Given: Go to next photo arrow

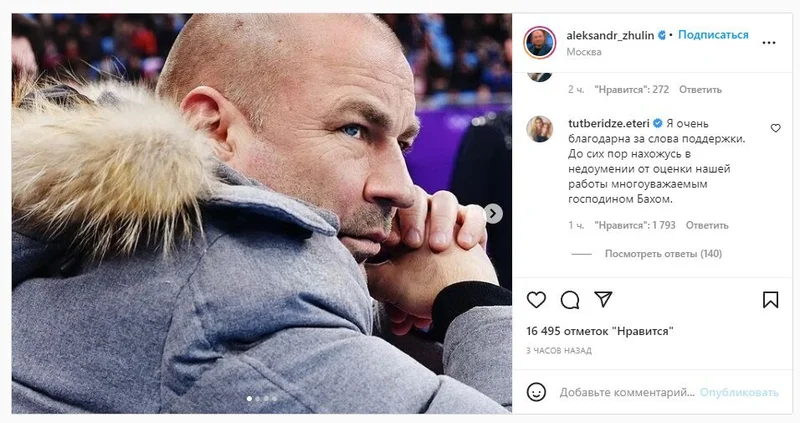Looking at the screenshot, I should pyautogui.click(x=493, y=213).
